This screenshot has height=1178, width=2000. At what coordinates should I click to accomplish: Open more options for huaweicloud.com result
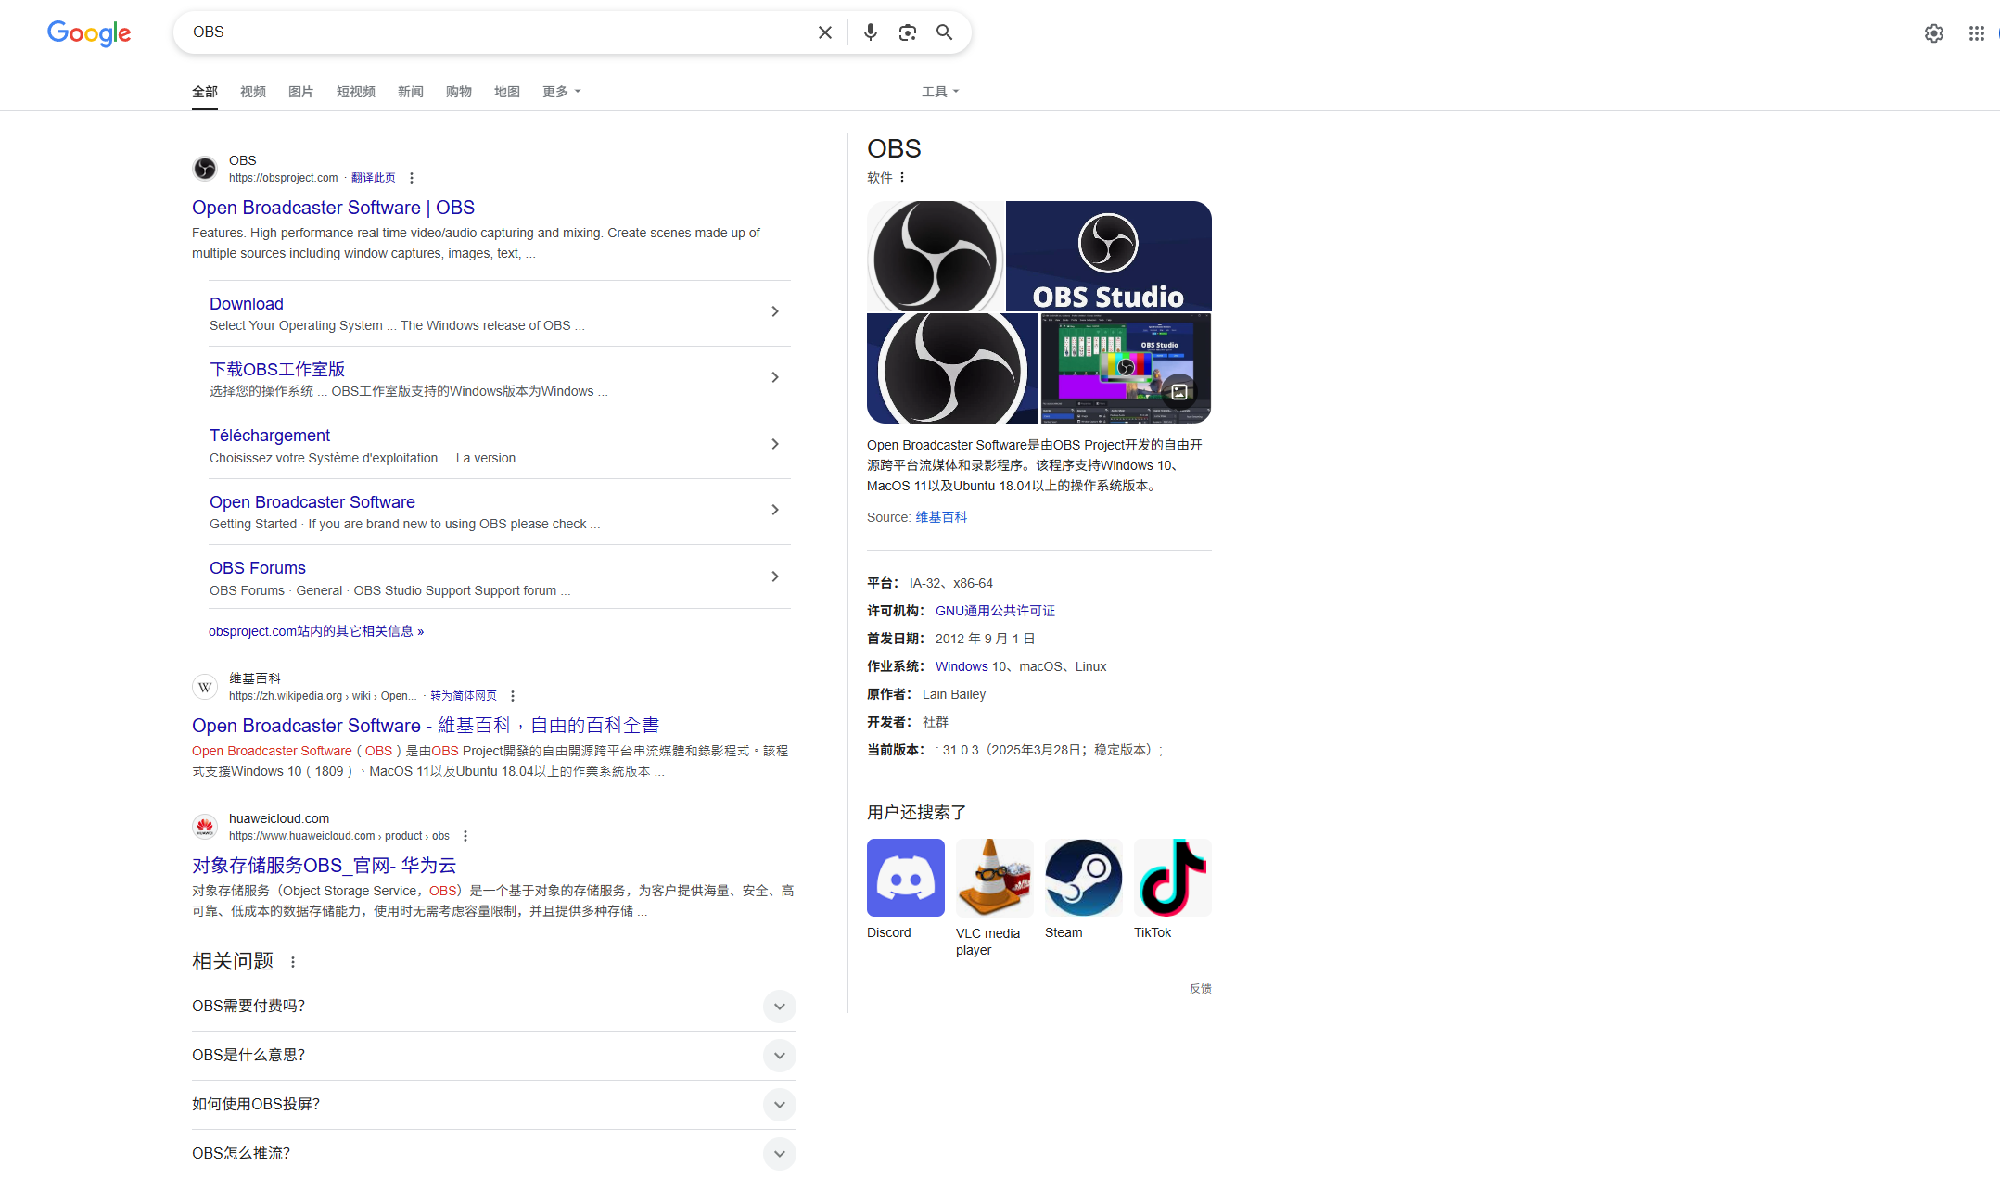coord(465,836)
